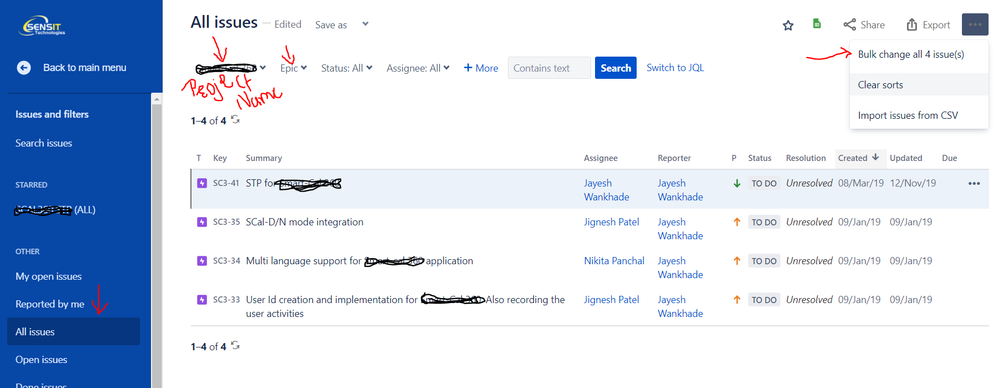This screenshot has width=998, height=388.
Task: Open issue key SC3-33
Action: click(226, 300)
